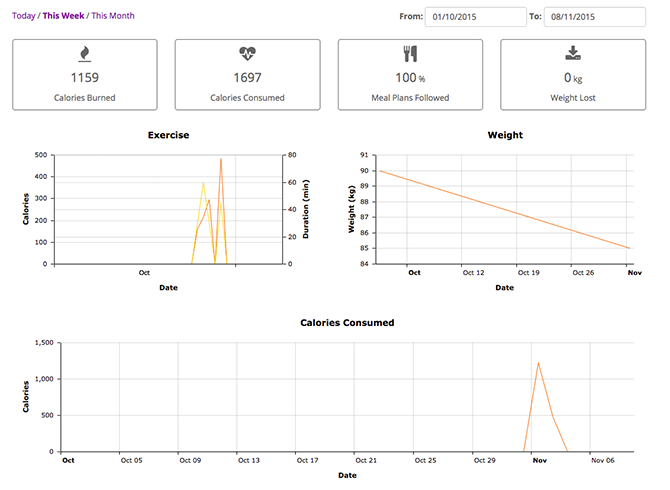Click the weight scale download icon
Viewport: 670px width, 490px height.
573,53
